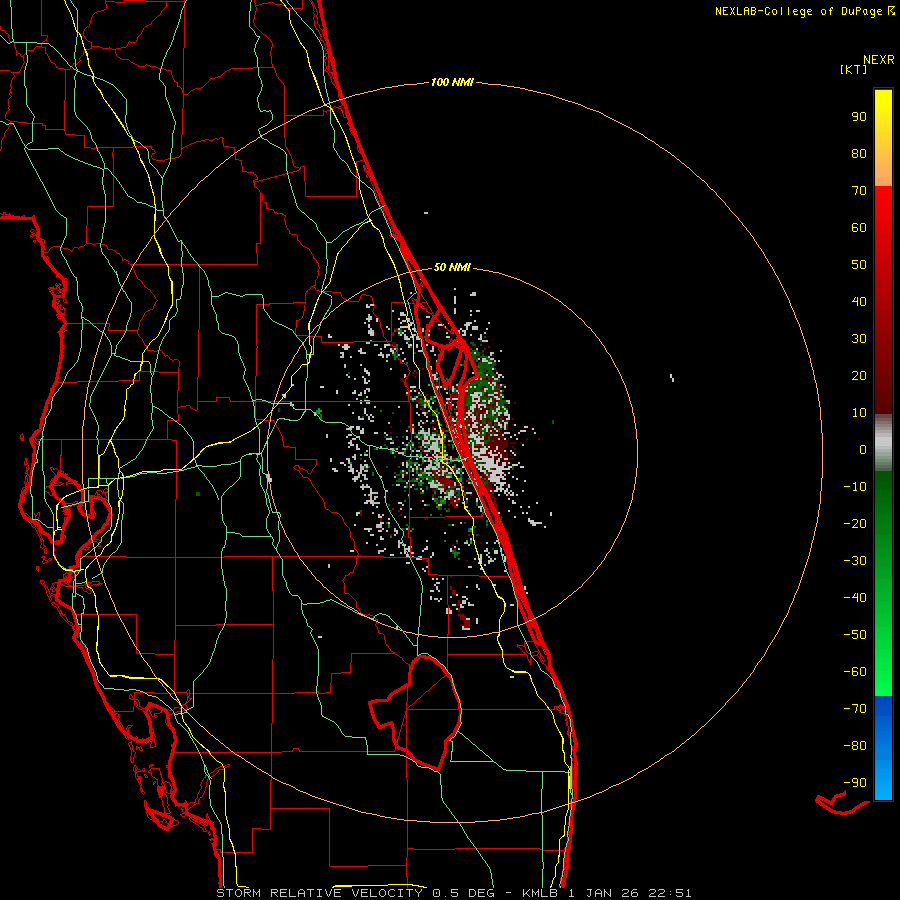This screenshot has width=900, height=900.
Task: Select the 100 NMI range ring label
Action: 452,82
